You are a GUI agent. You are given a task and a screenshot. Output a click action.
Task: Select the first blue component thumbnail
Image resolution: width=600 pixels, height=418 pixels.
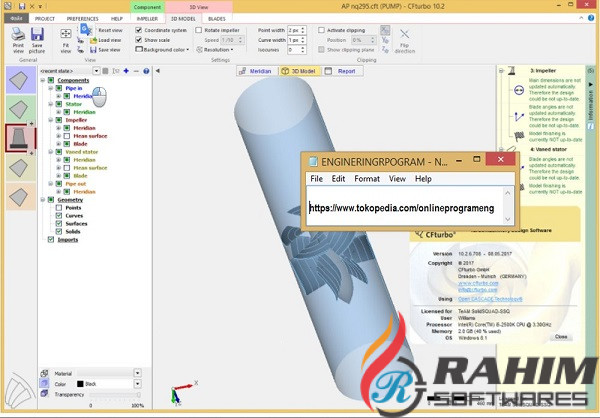click(x=21, y=80)
